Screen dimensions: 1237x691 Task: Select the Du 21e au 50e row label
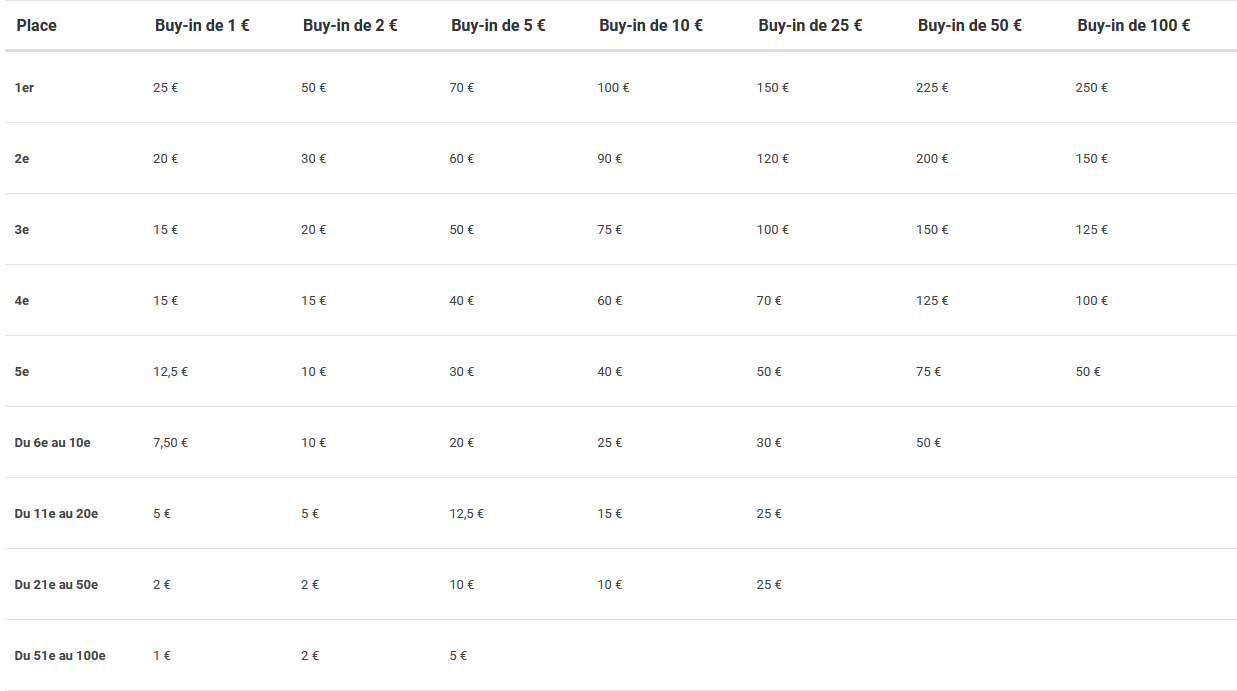pos(56,585)
